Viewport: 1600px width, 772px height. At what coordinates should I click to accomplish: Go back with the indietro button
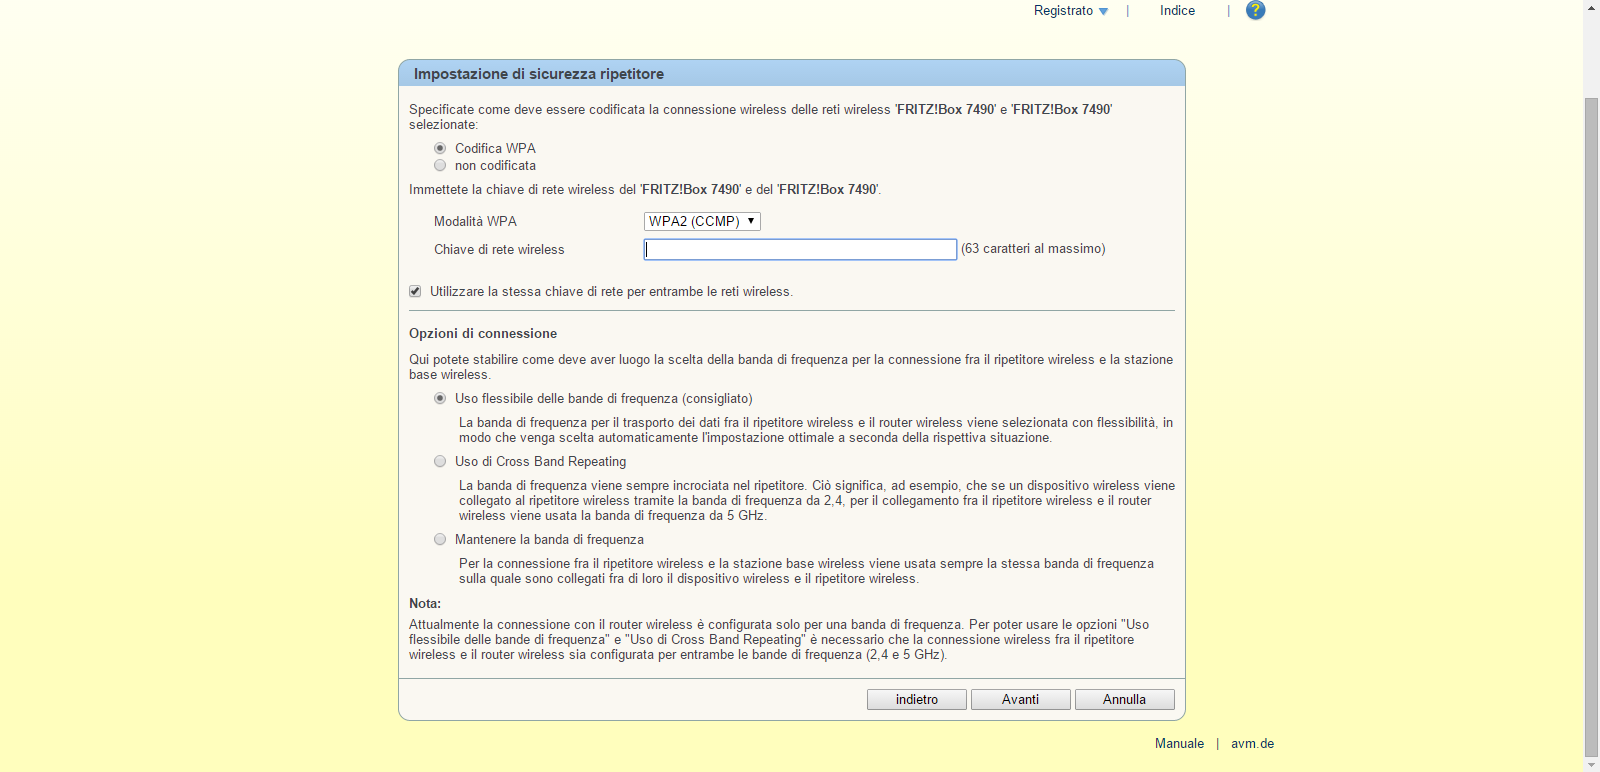pos(916,700)
